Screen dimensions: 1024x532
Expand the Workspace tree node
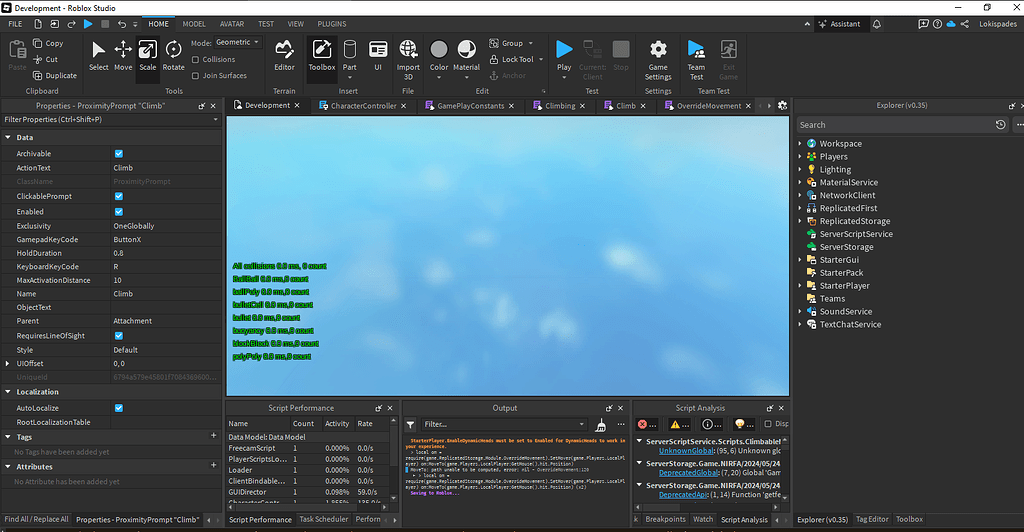pyautogui.click(x=800, y=144)
